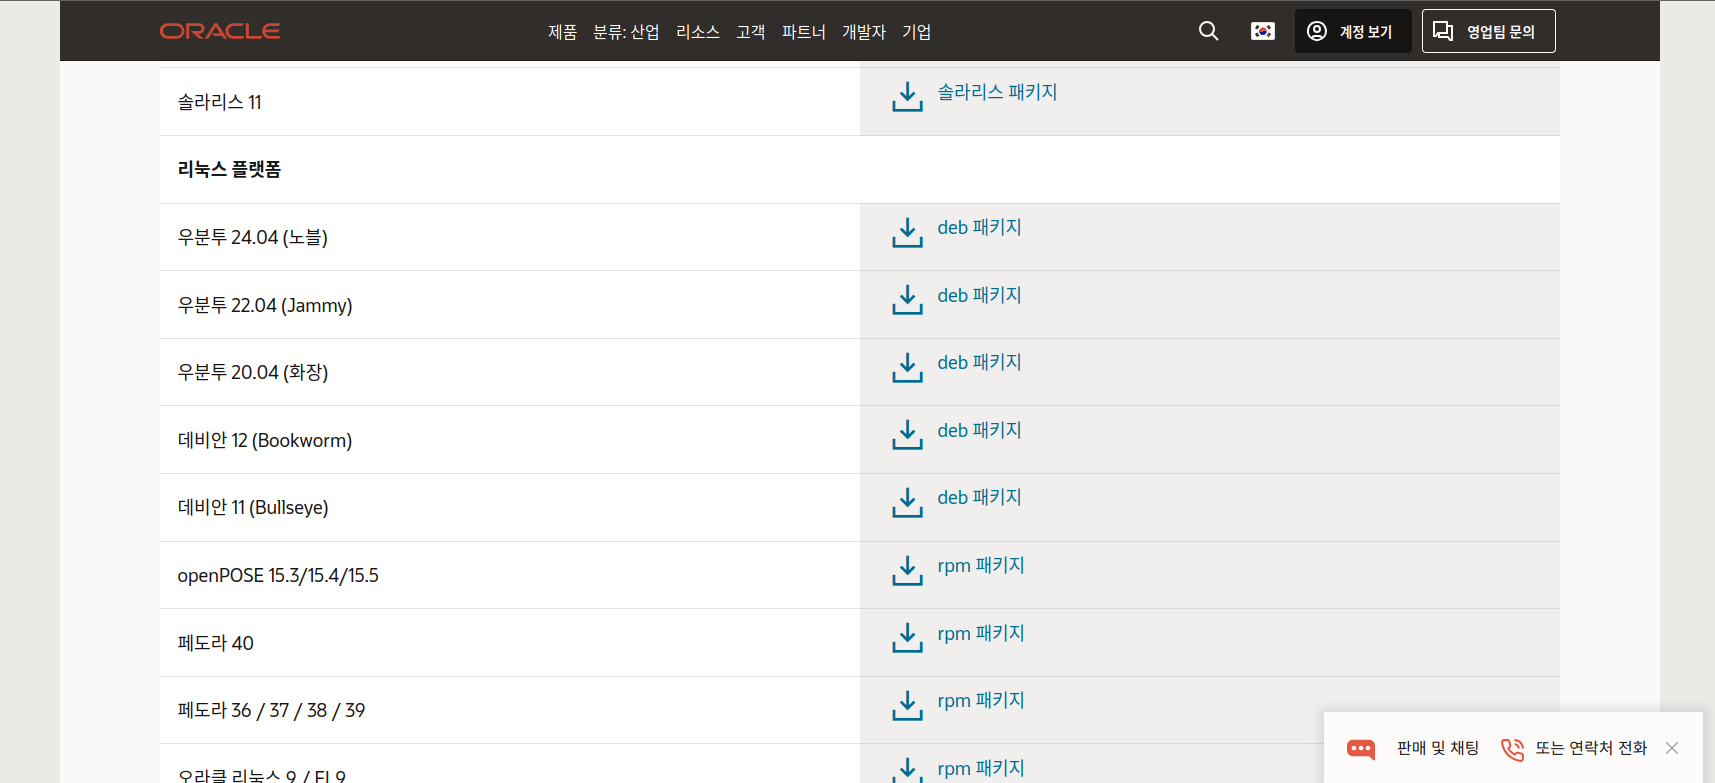The width and height of the screenshot is (1715, 783).
Task: Click 또는 연락처 전화 in popup
Action: pyautogui.click(x=1591, y=748)
